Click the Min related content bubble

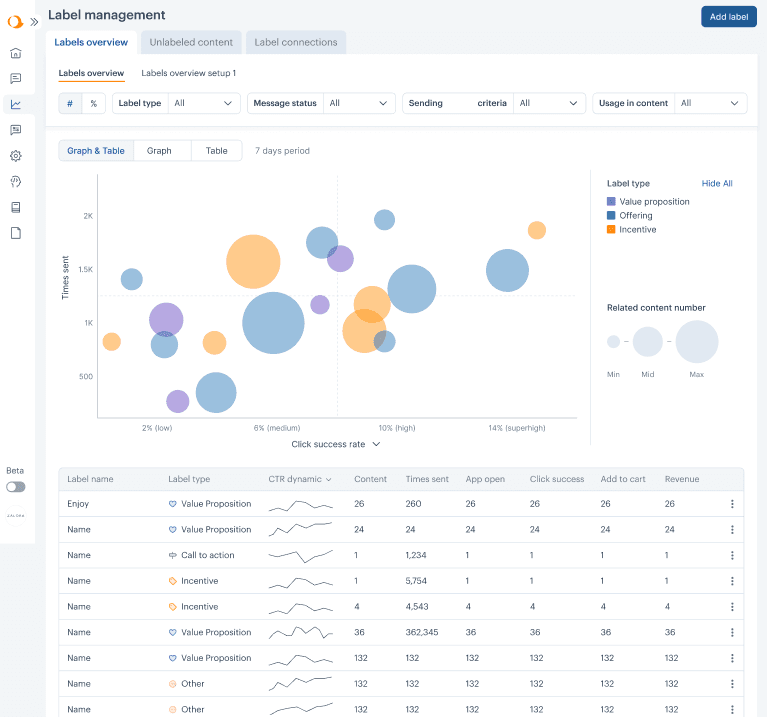613,341
